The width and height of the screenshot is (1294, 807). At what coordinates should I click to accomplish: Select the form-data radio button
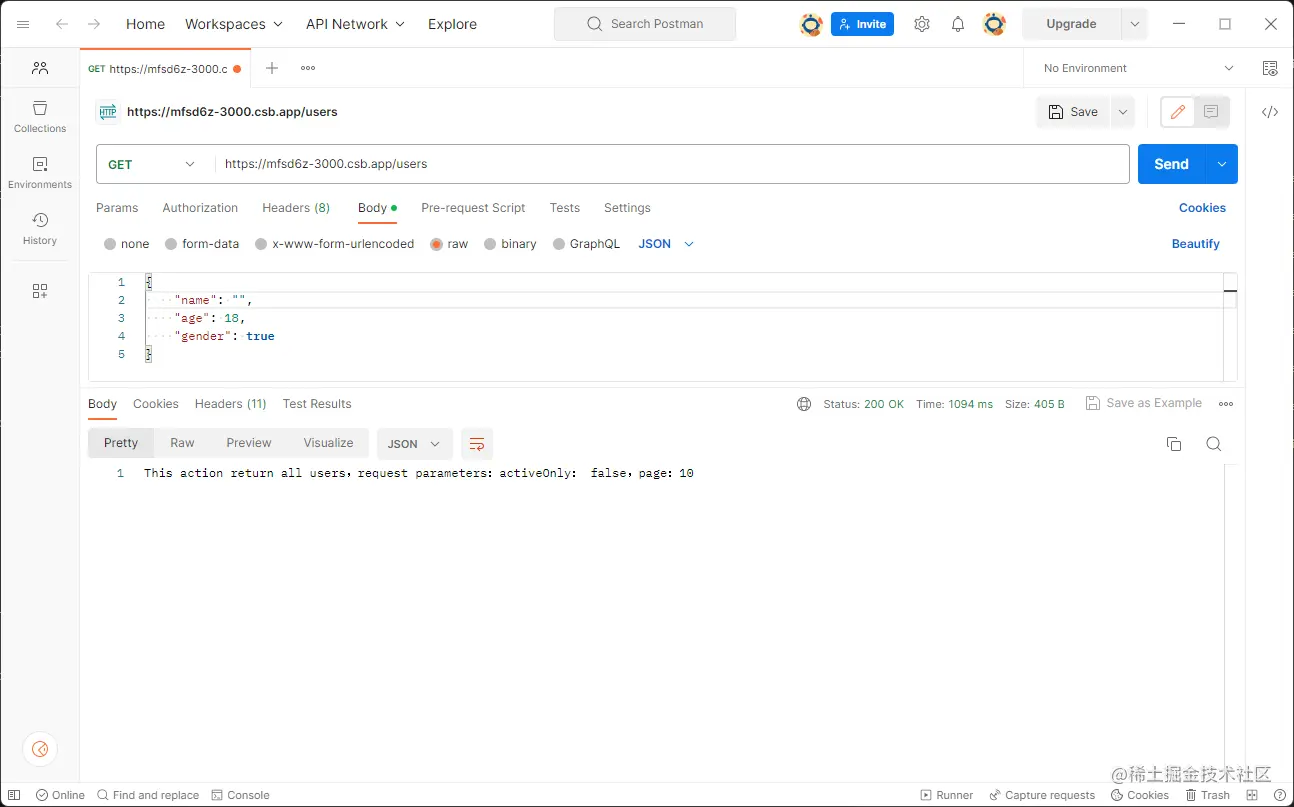pos(171,244)
